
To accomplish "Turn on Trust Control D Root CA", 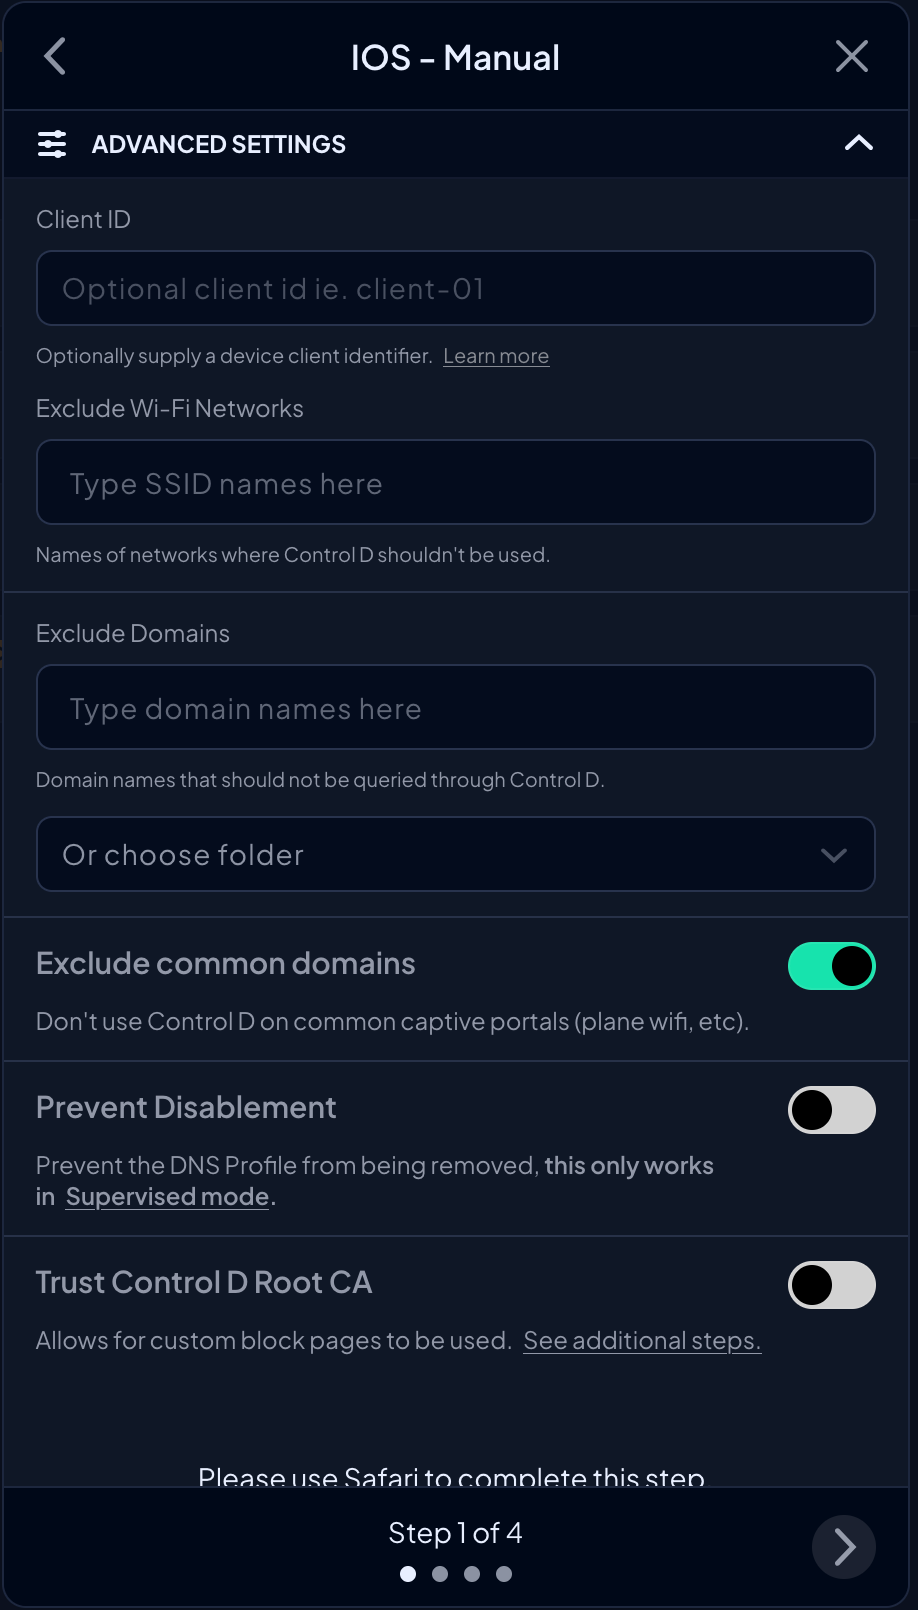I will click(832, 1285).
